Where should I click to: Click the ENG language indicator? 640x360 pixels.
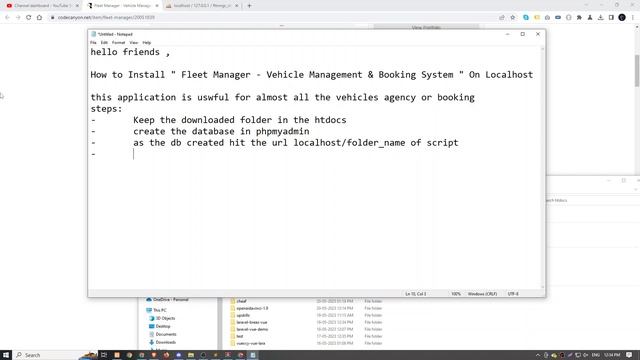[x=596, y=355]
